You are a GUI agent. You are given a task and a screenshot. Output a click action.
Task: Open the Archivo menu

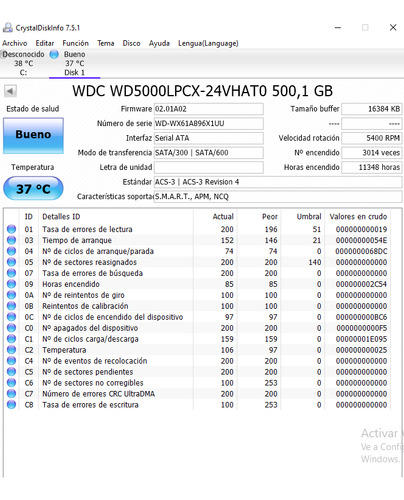[x=15, y=43]
